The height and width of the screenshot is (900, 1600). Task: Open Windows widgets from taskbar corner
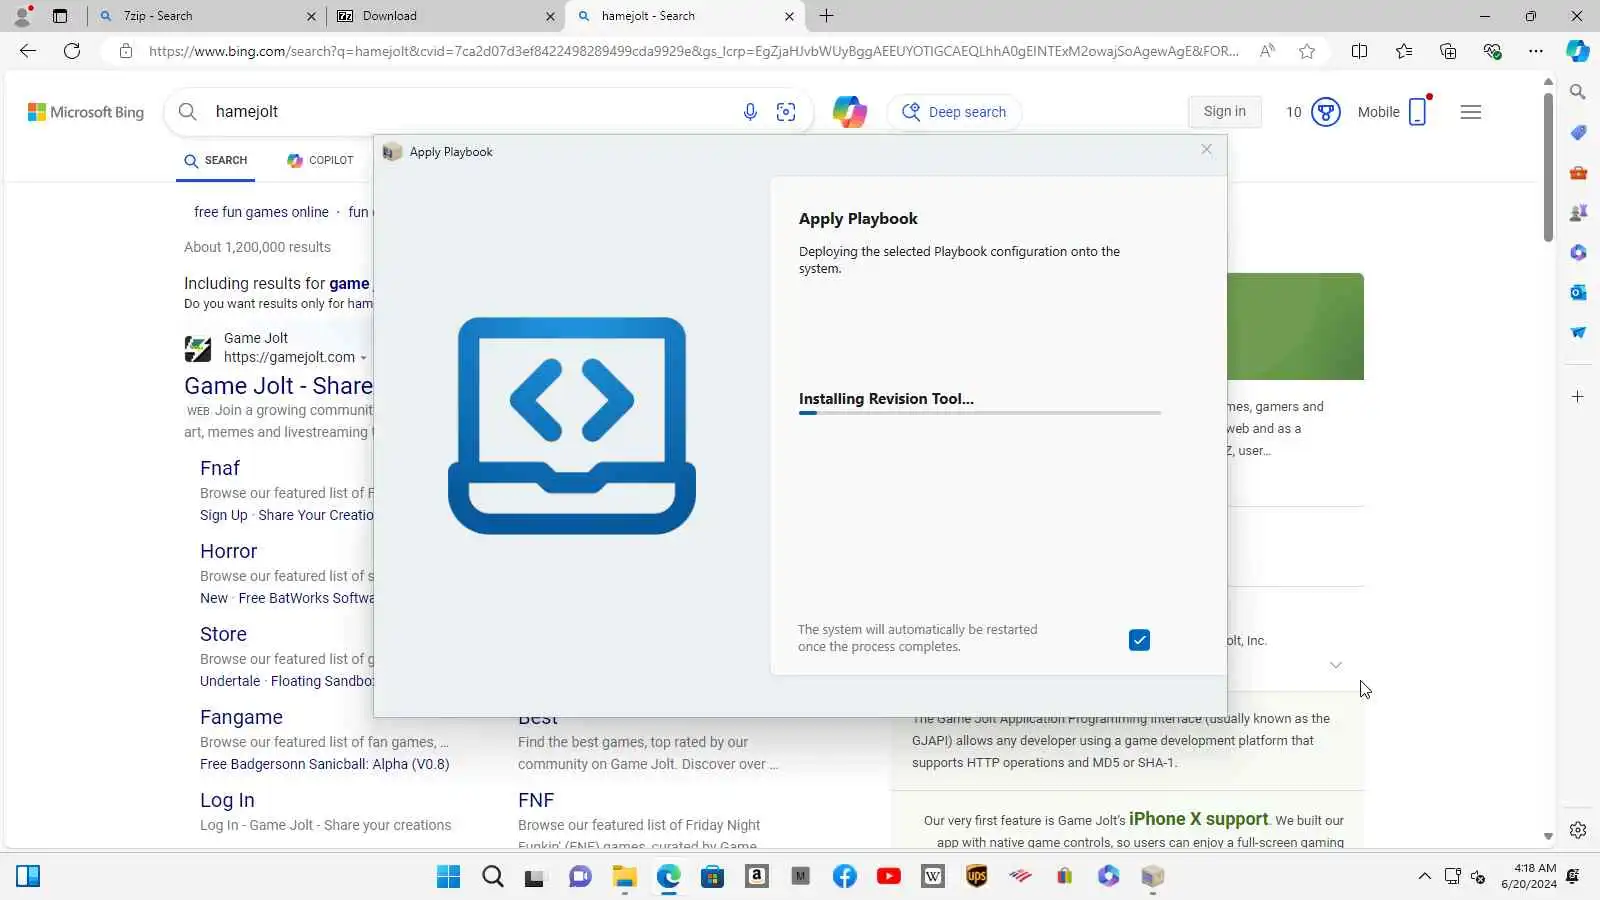[x=28, y=877]
